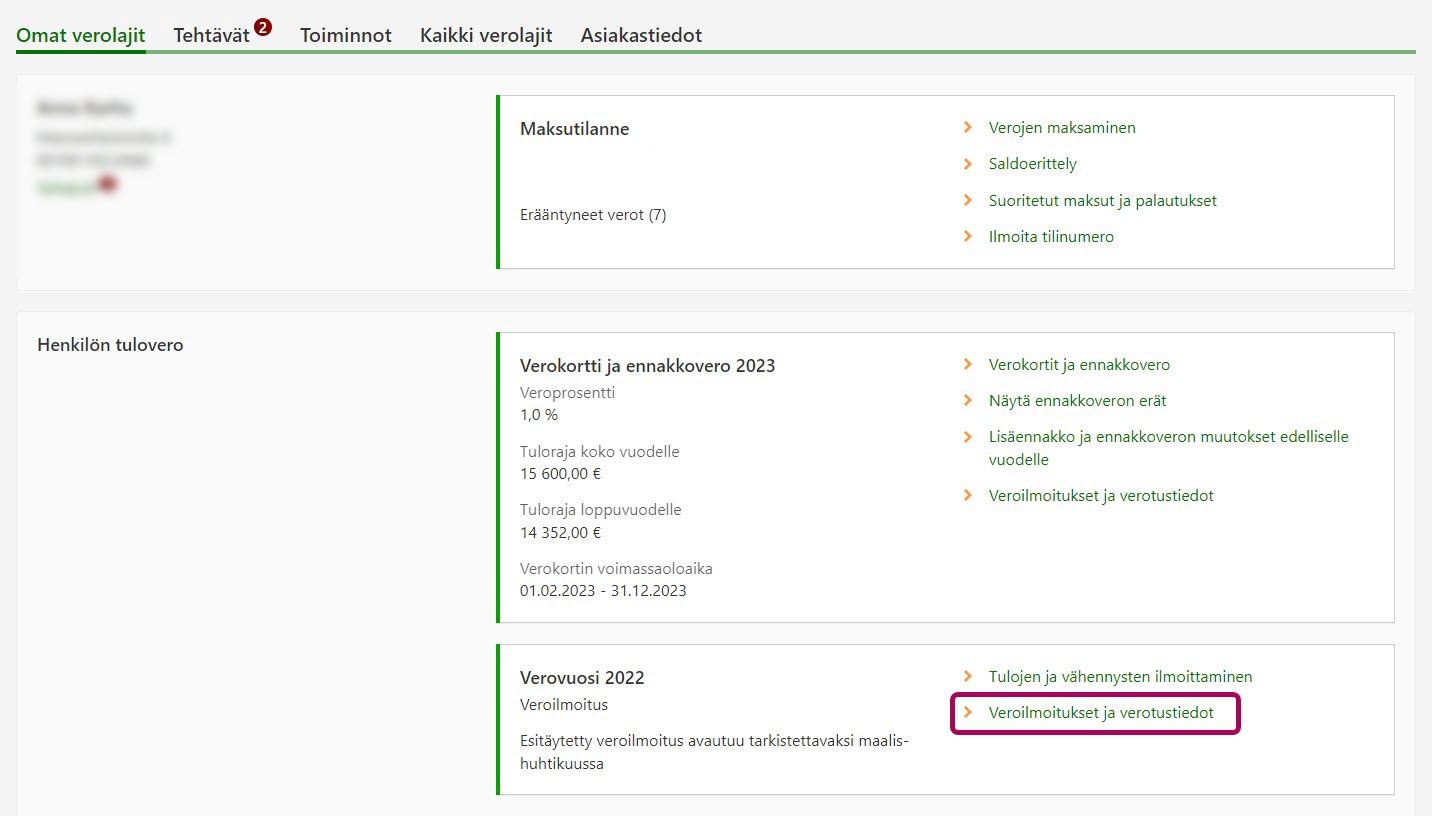
Task: Click the red notification badge on Tehtävät
Action: click(x=263, y=27)
